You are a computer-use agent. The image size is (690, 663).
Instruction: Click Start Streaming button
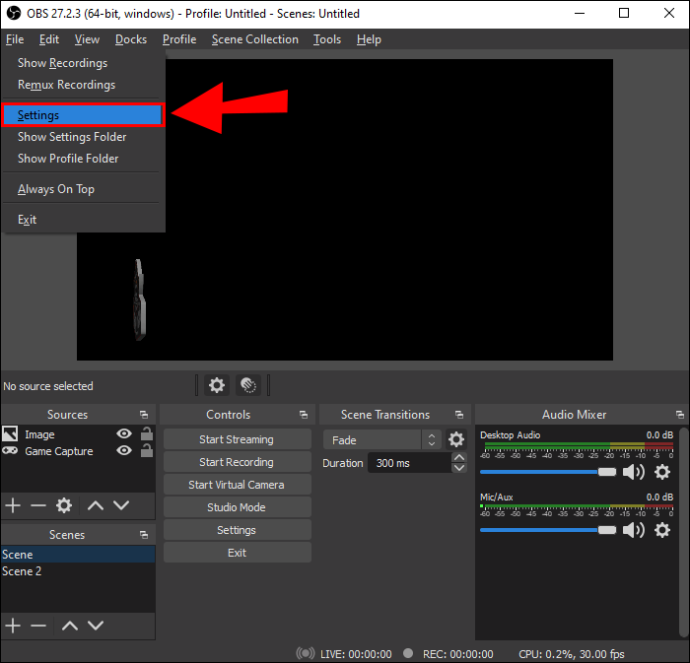click(x=237, y=439)
